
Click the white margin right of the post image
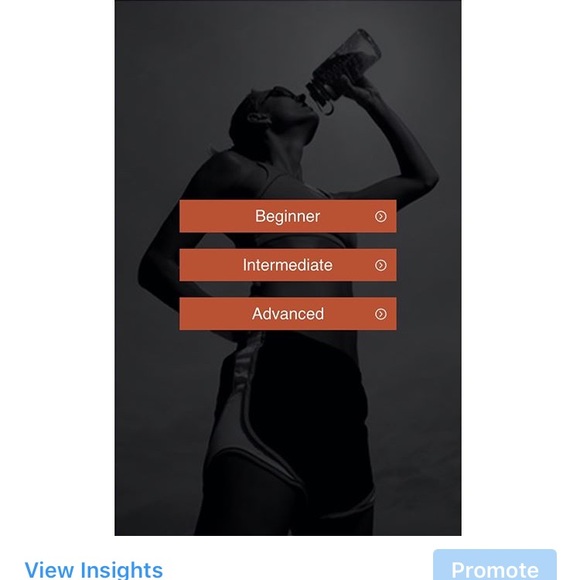[x=520, y=268]
